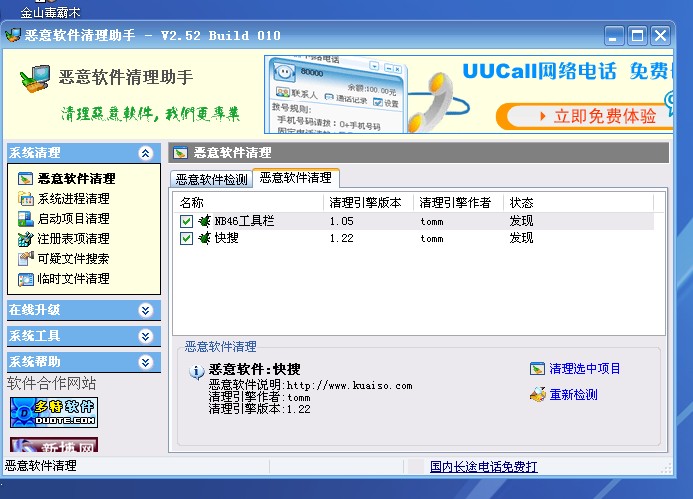Screen dimensions: 693x499
Task: Click the 清理选中项目 icon
Action: pyautogui.click(x=537, y=368)
